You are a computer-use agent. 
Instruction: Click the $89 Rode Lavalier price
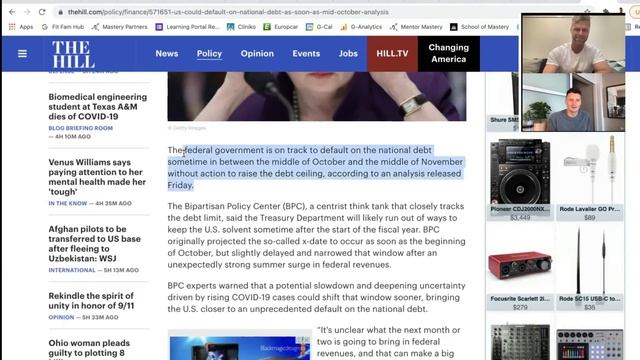(590, 218)
